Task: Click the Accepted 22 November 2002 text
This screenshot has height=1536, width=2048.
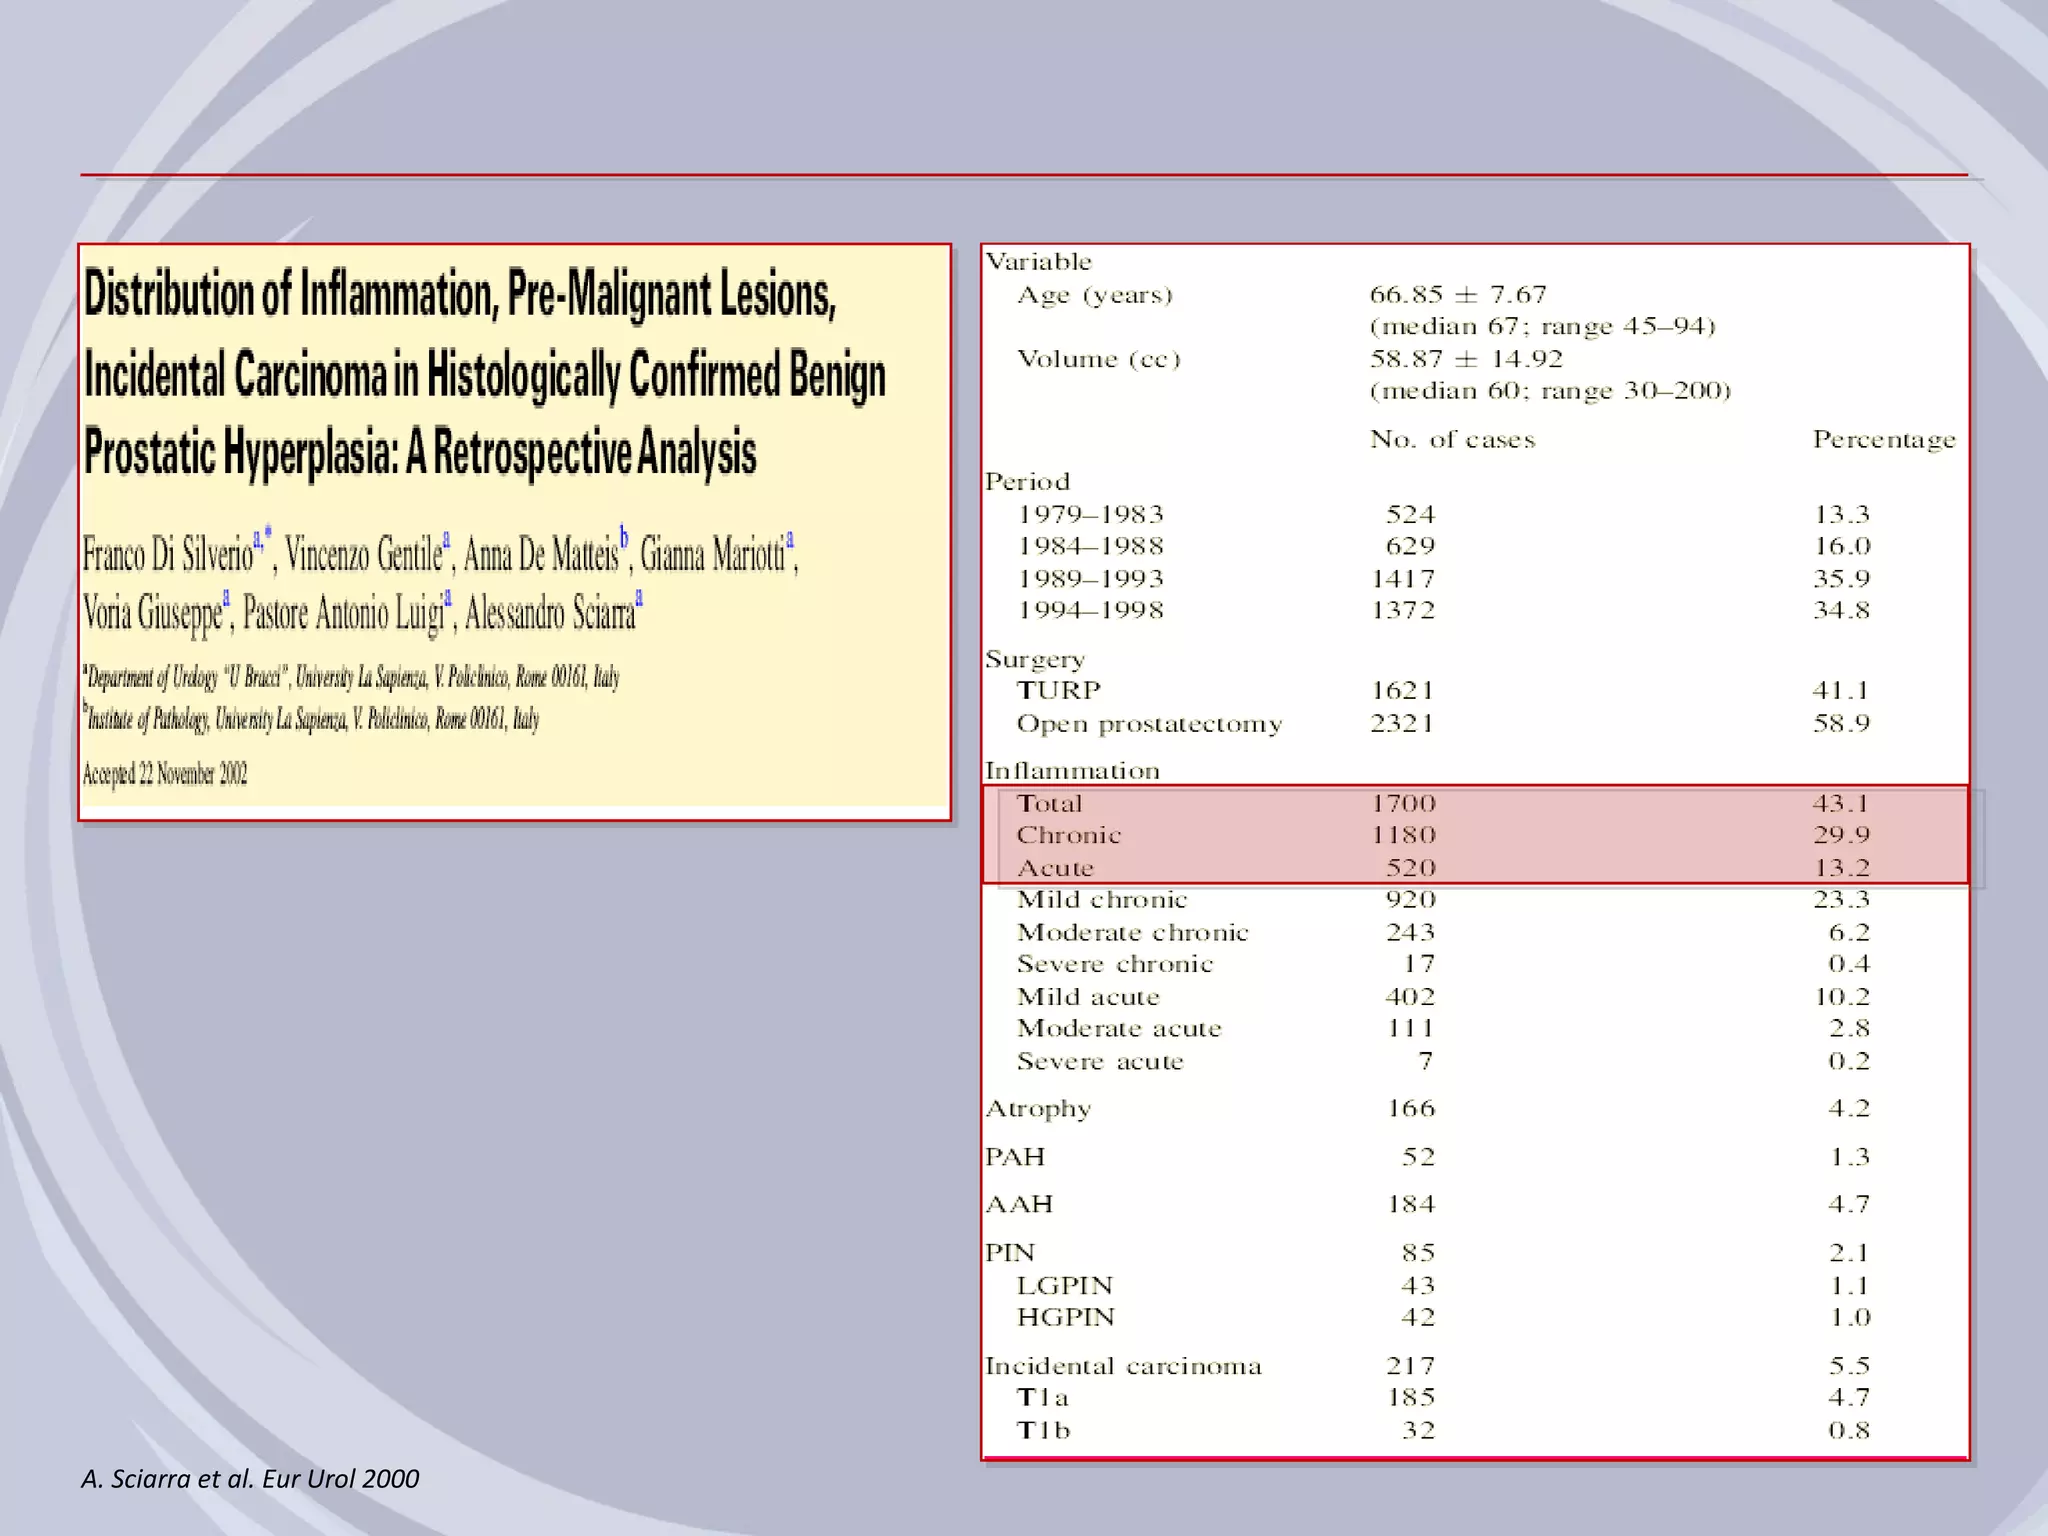Action: 165,774
